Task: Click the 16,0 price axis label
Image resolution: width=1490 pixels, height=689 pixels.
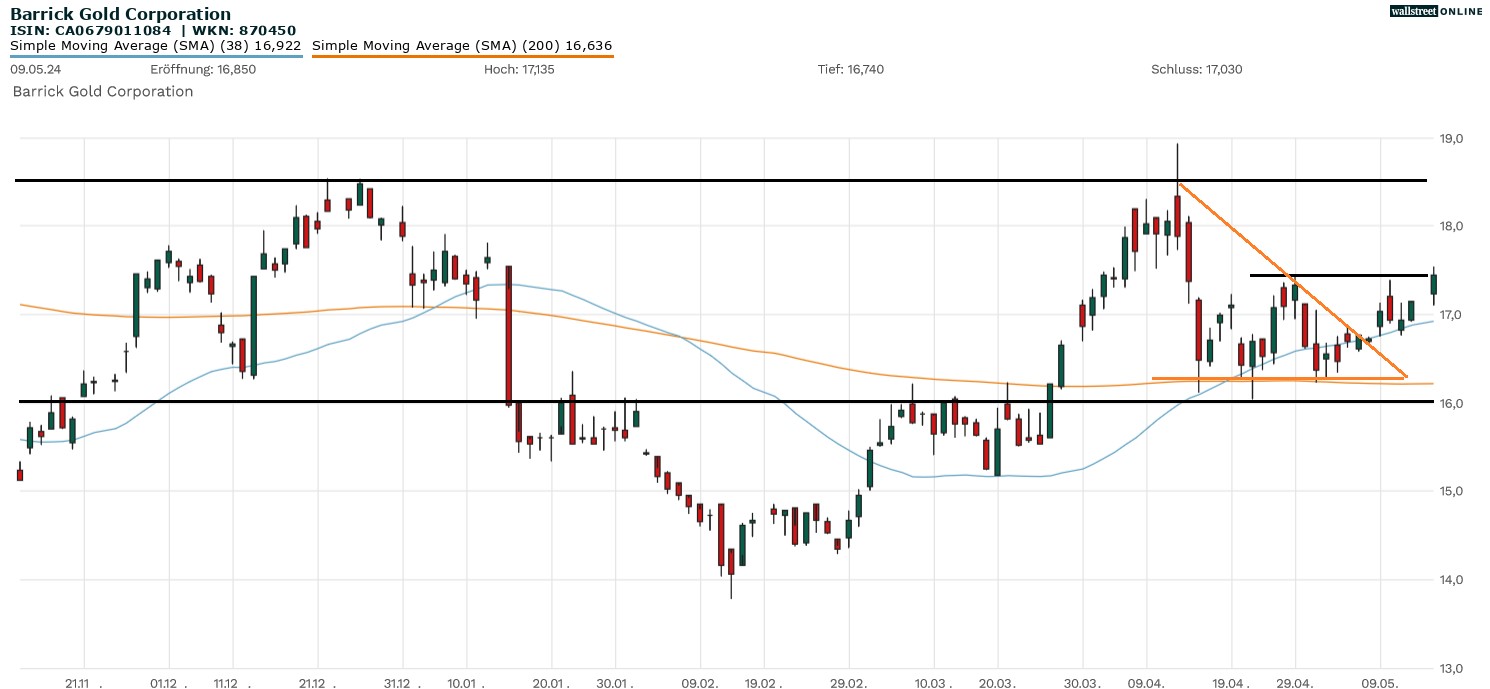Action: click(x=1449, y=403)
